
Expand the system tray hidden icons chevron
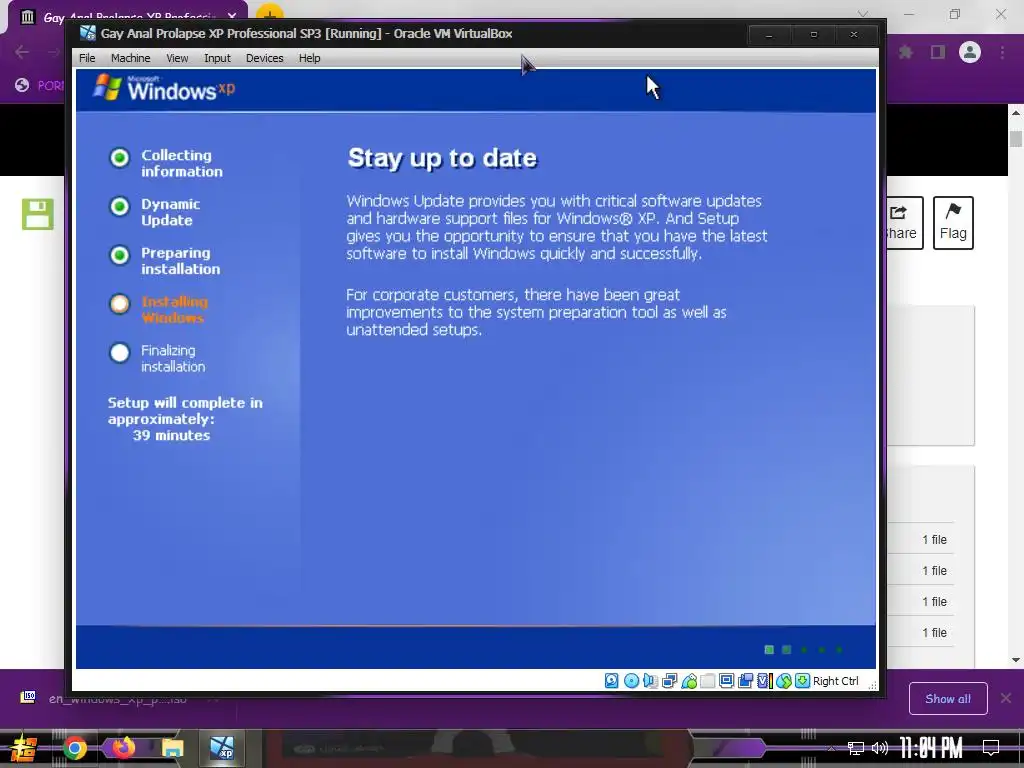coord(831,748)
